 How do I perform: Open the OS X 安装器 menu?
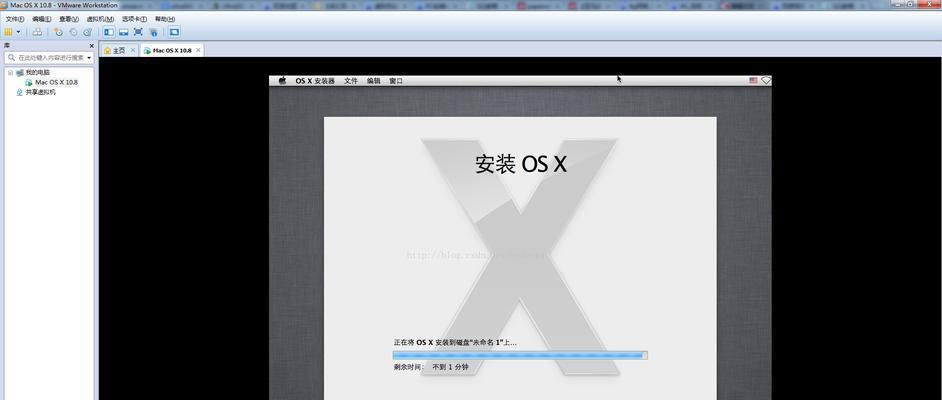(x=315, y=80)
